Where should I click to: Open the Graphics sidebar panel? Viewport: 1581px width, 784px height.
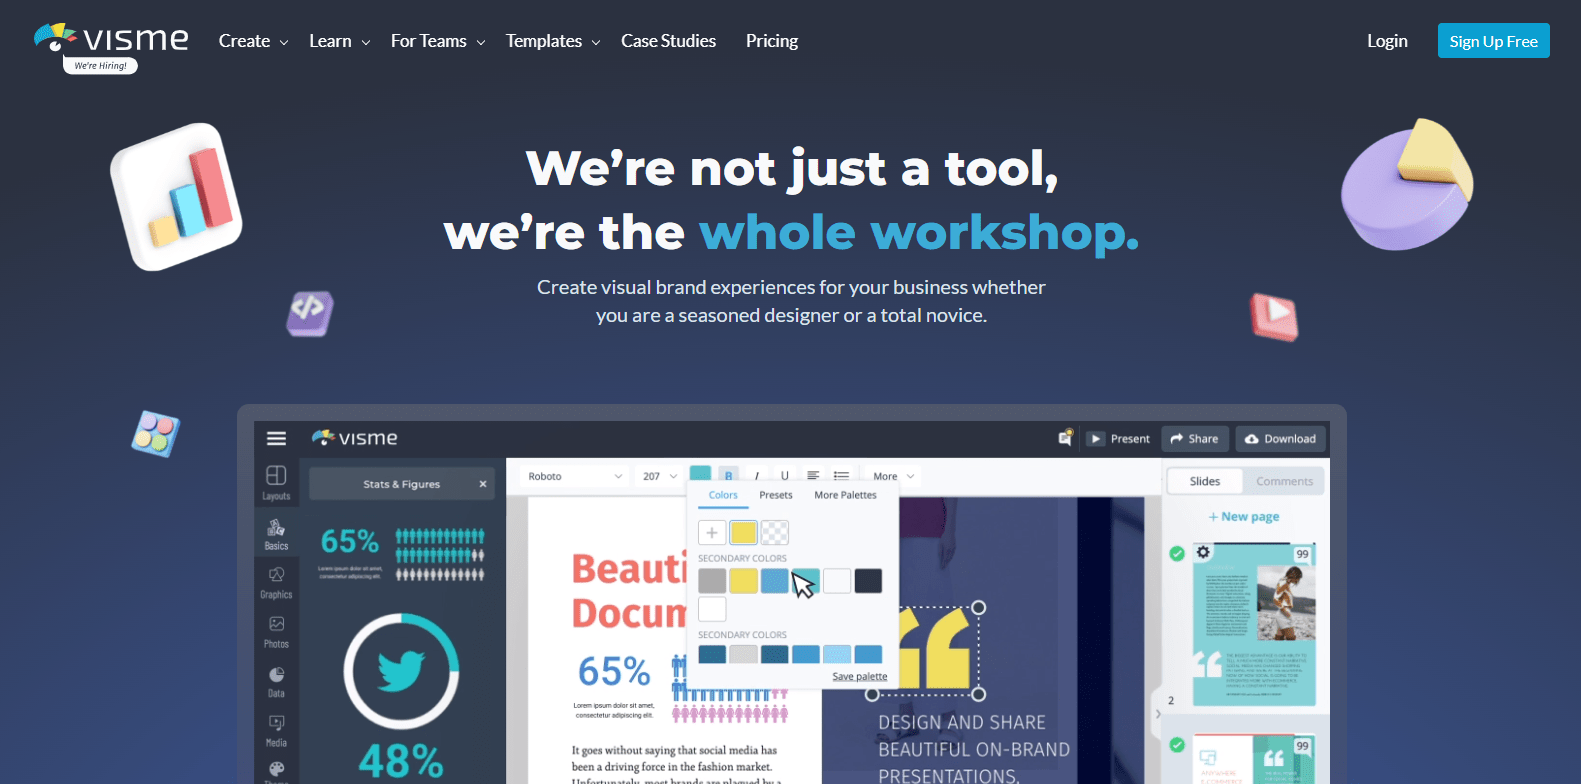pyautogui.click(x=276, y=582)
